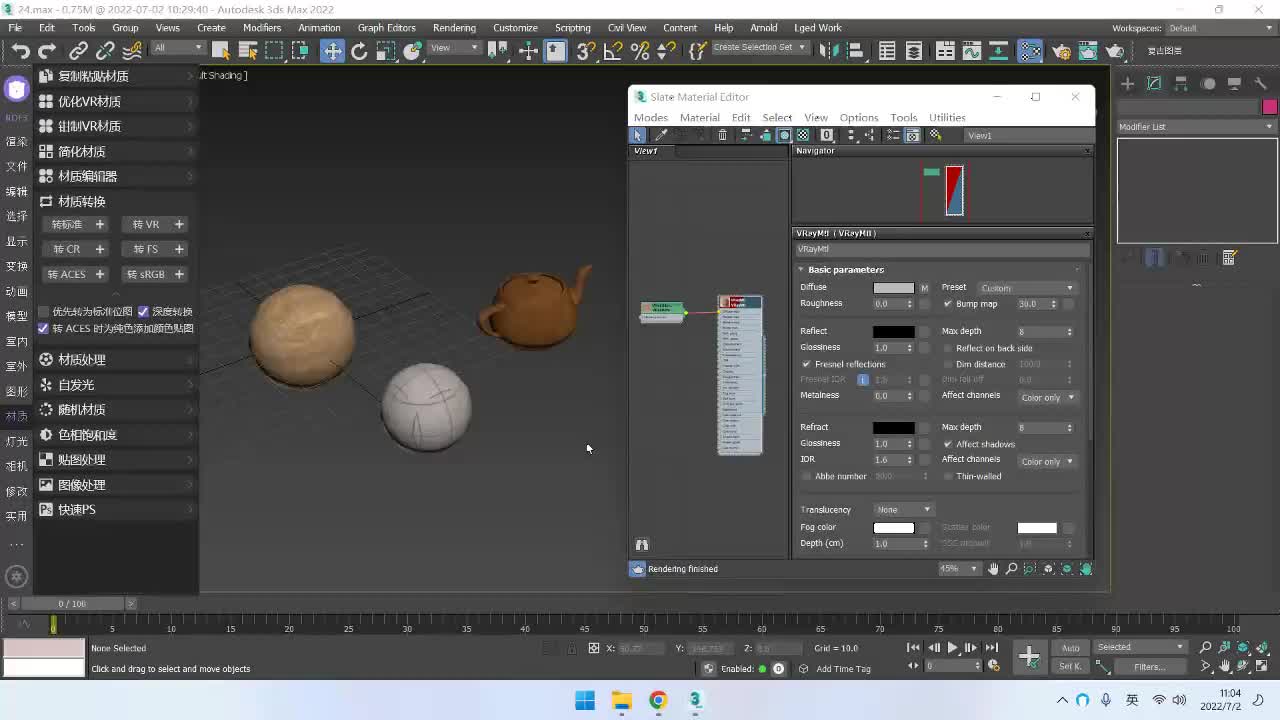Screen dimensions: 1280x720
Task: Click the pan hand tool in Slate editor
Action: (x=993, y=569)
